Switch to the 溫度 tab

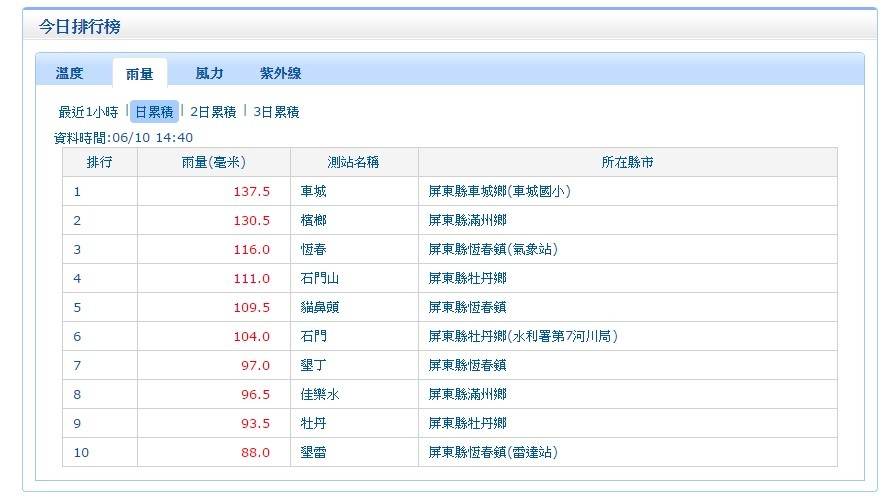pos(69,73)
